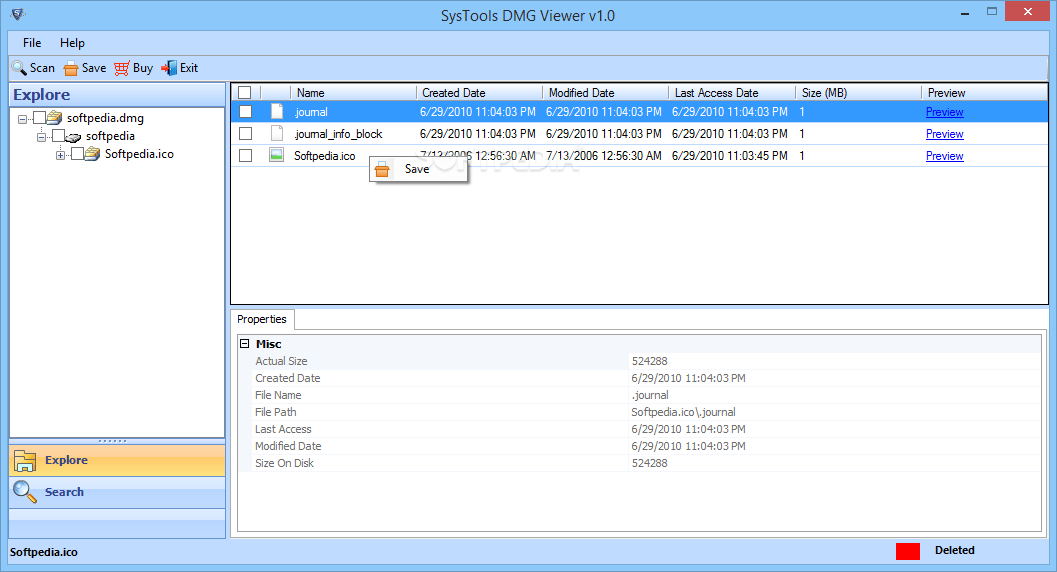Viewport: 1057px width, 572px height.
Task: Collapse the softpedia volume tree node
Action: click(x=41, y=137)
